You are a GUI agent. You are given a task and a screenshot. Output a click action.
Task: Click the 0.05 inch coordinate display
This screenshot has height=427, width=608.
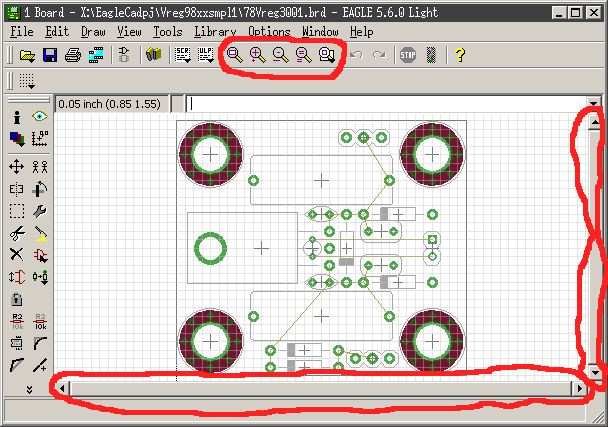pos(112,104)
